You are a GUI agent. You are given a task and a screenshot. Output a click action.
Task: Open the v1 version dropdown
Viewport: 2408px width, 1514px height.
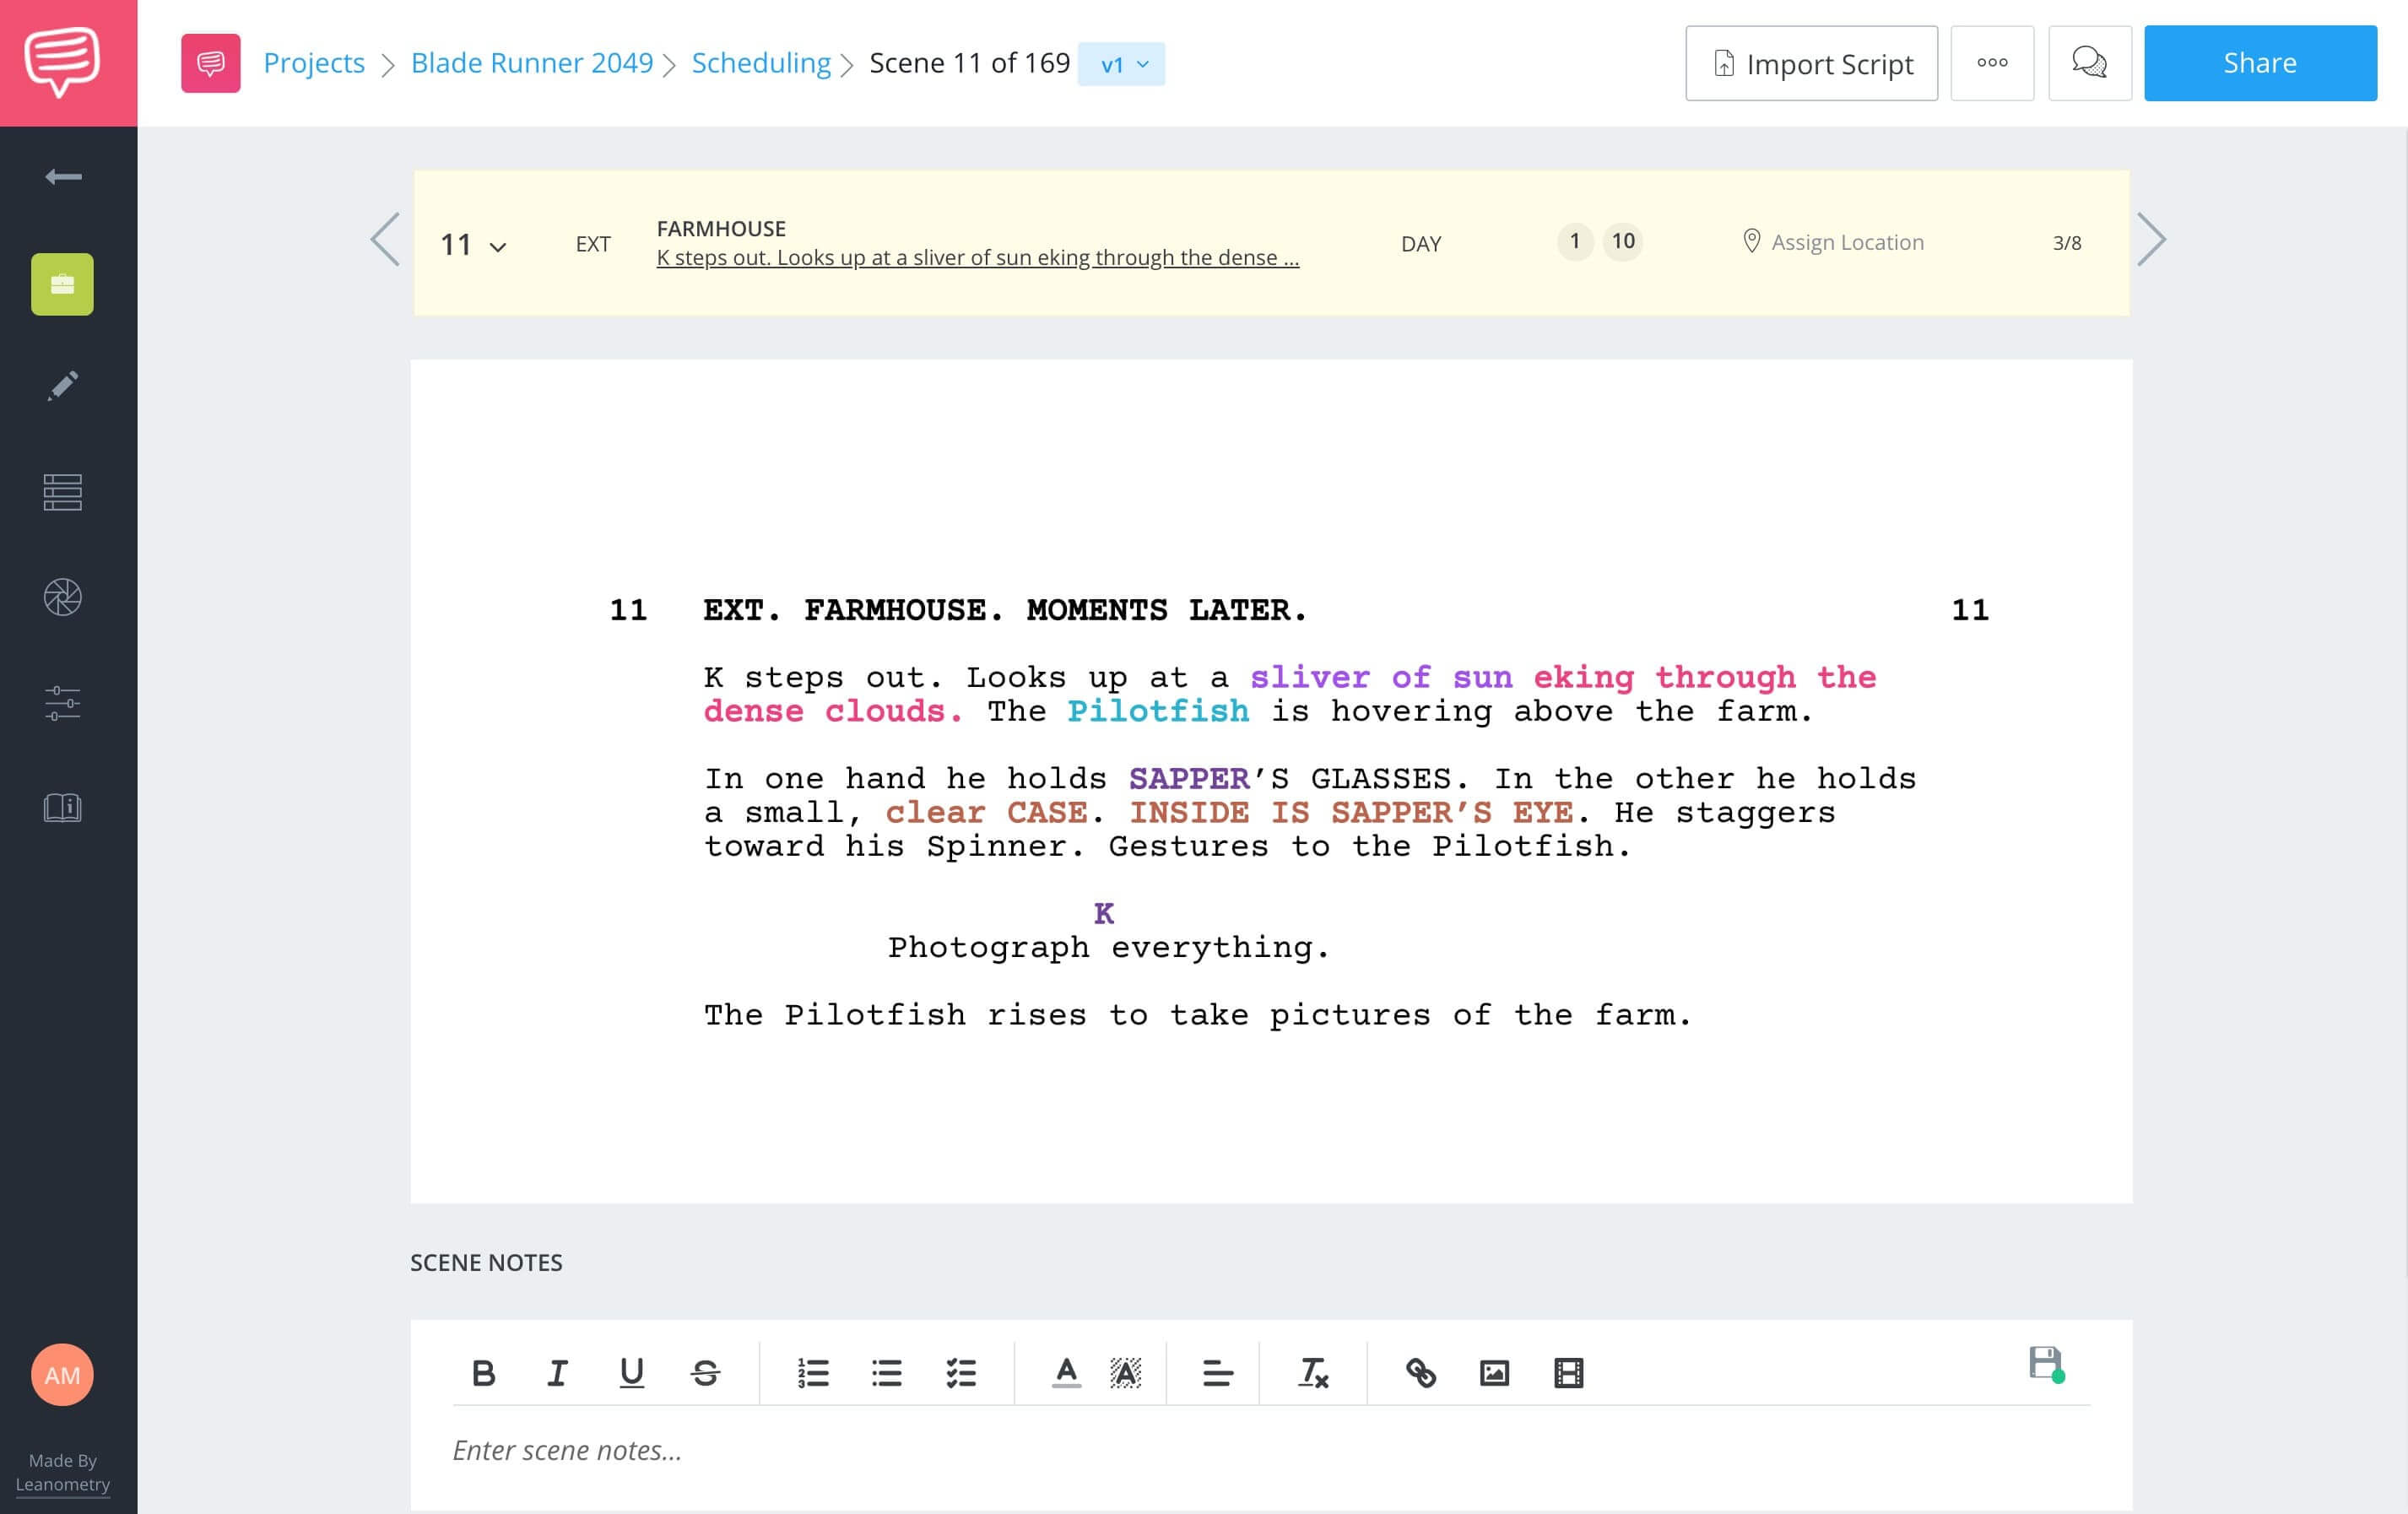pyautogui.click(x=1122, y=64)
